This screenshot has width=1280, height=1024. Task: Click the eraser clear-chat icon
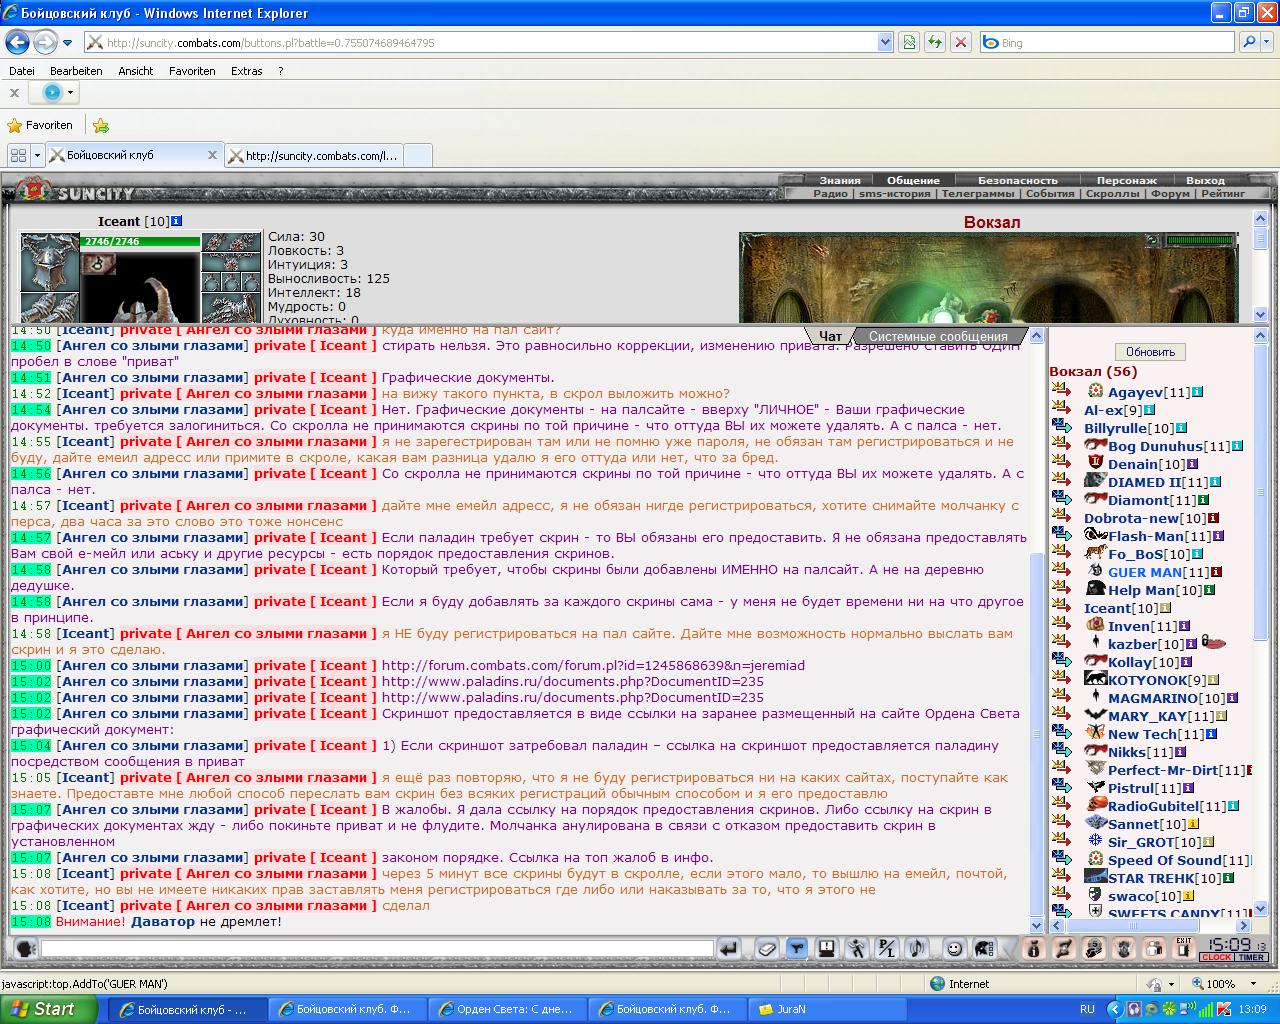coord(767,948)
